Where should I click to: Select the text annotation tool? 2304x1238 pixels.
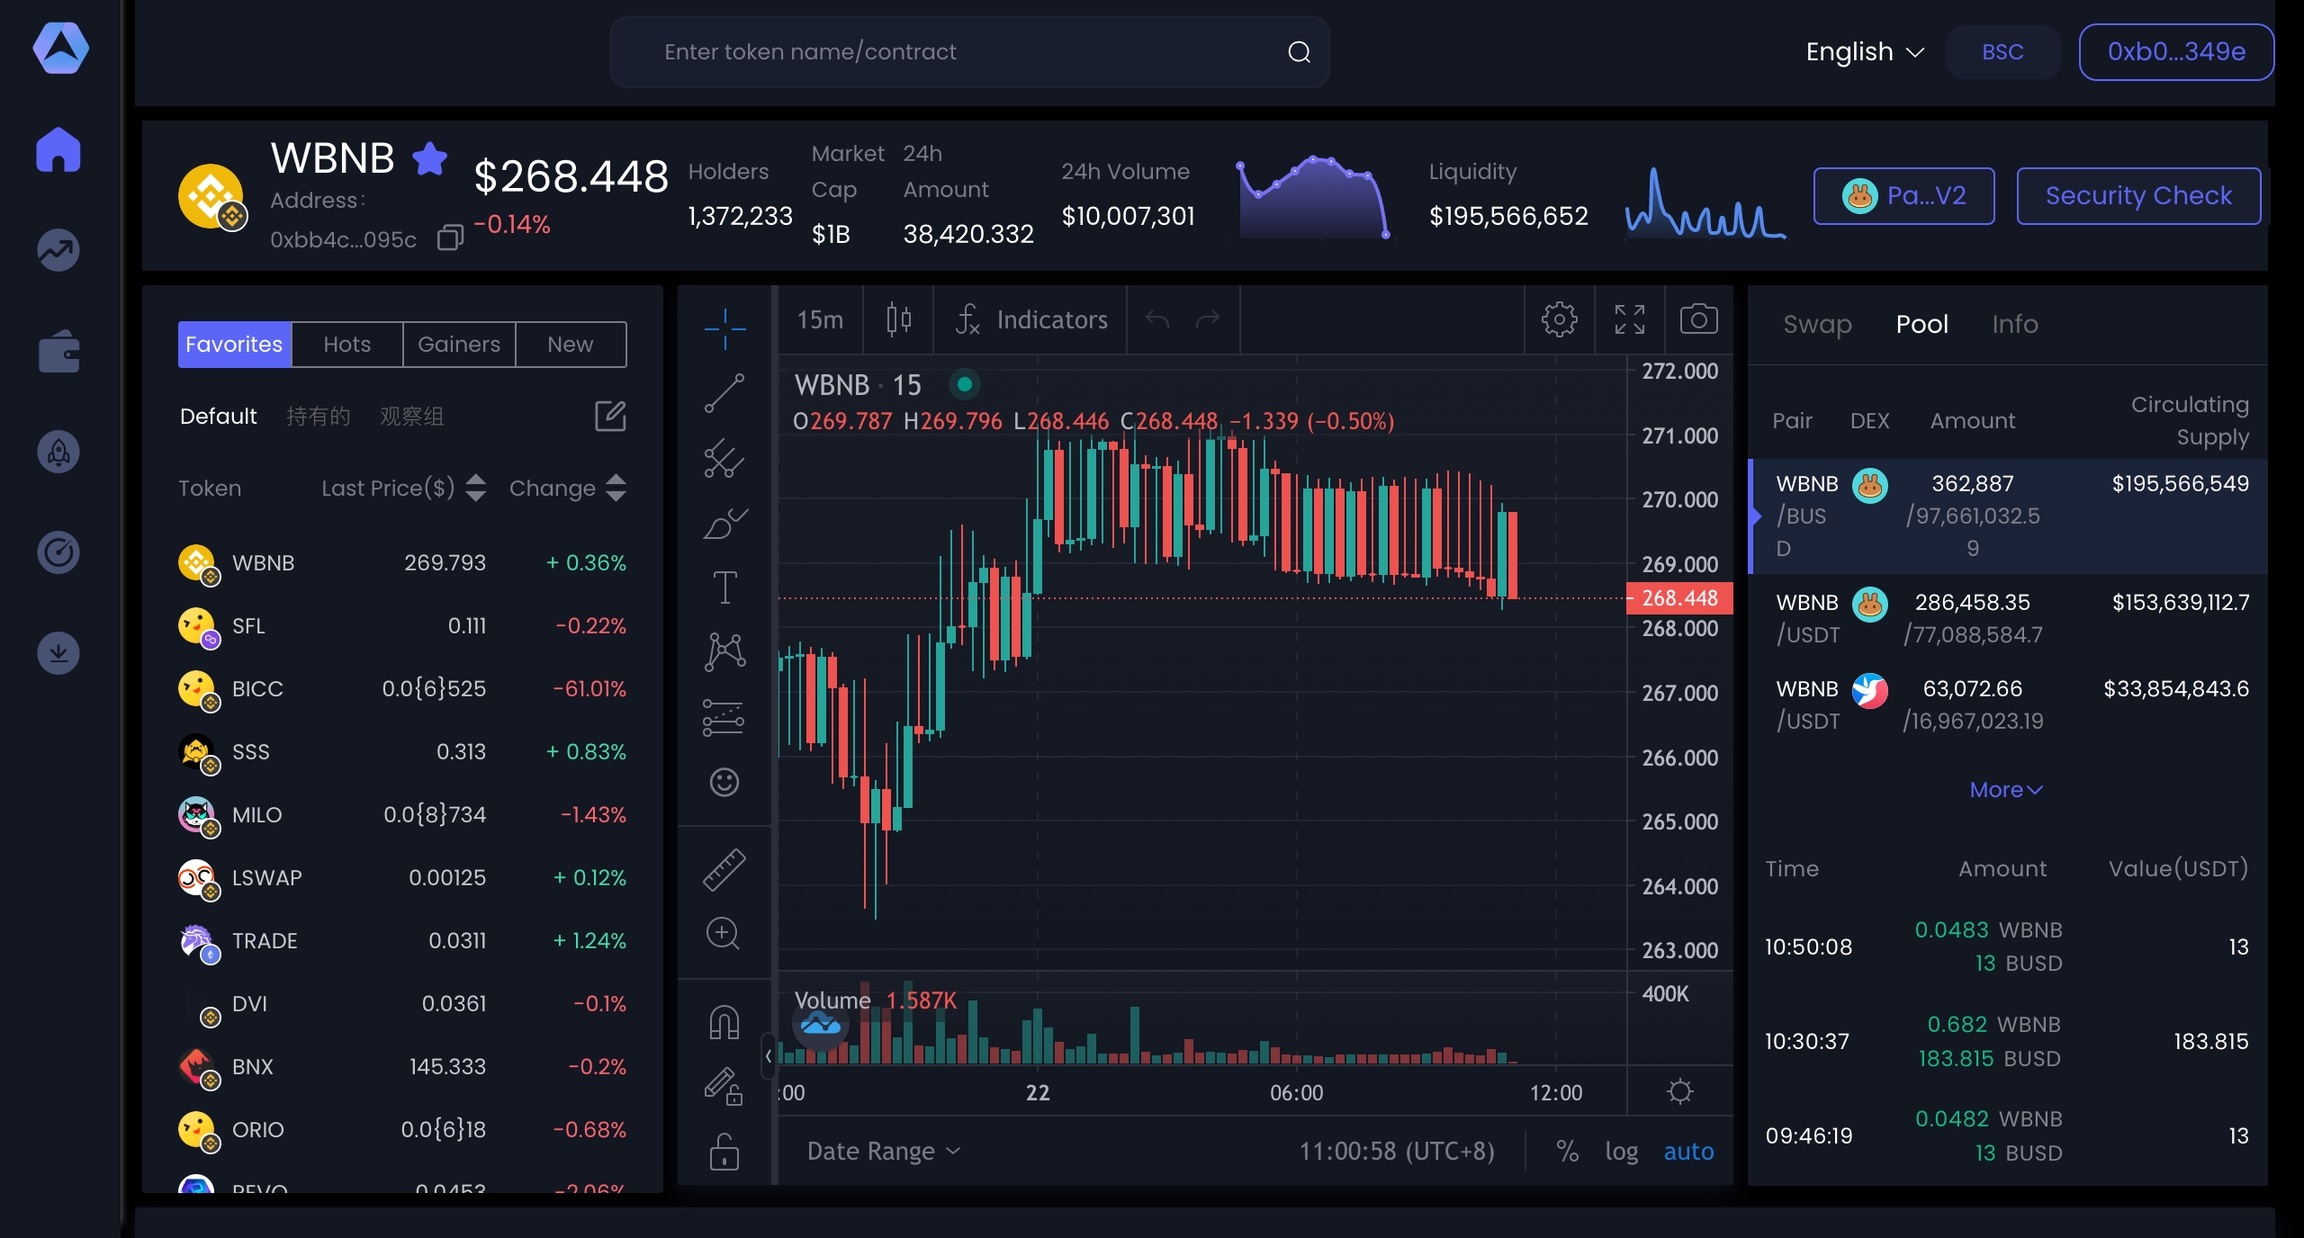tap(724, 588)
